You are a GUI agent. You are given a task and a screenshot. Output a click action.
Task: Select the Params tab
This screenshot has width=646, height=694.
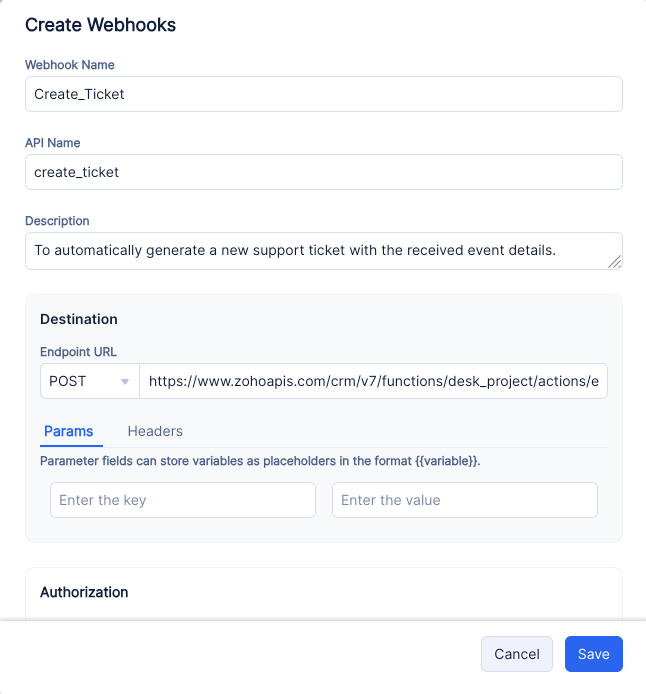tap(69, 431)
